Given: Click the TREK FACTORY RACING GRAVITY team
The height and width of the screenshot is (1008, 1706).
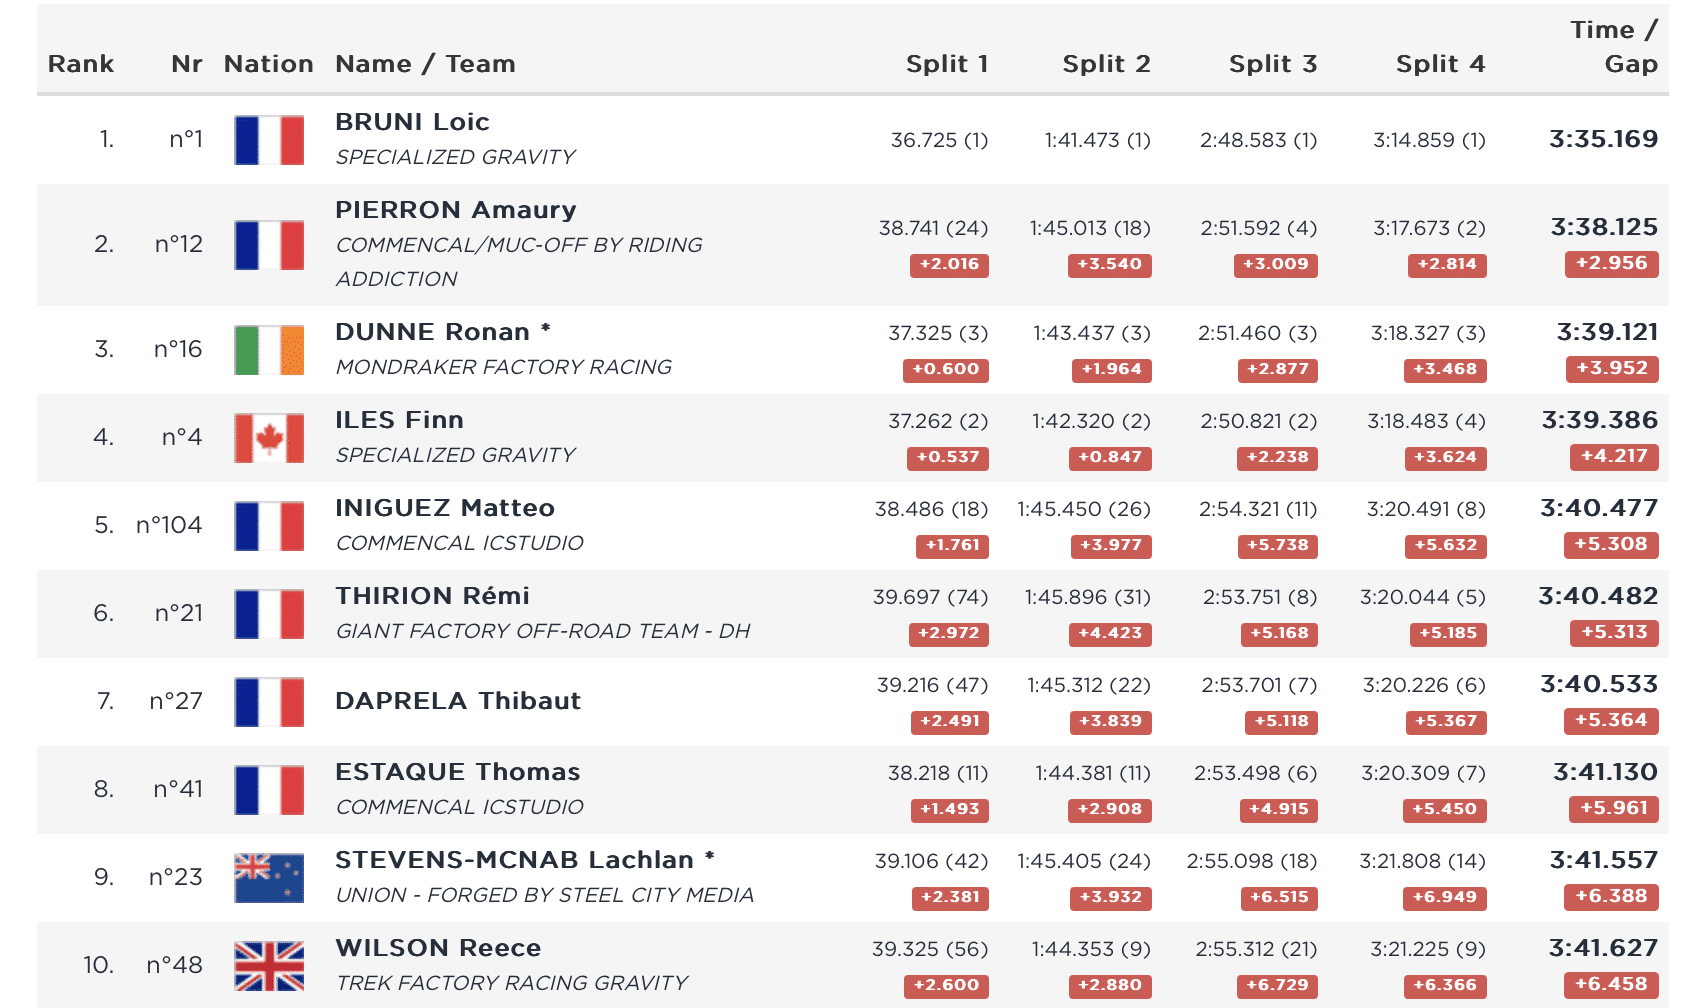Looking at the screenshot, I should point(511,983).
